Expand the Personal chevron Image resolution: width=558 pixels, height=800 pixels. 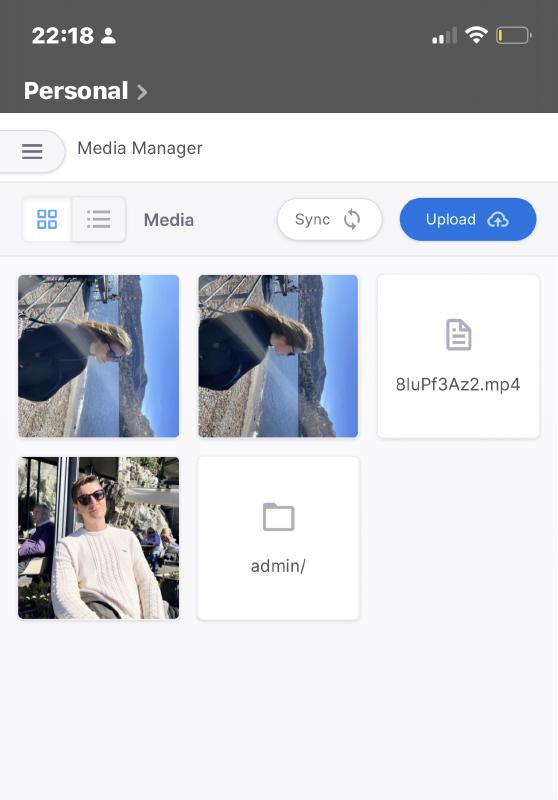142,92
